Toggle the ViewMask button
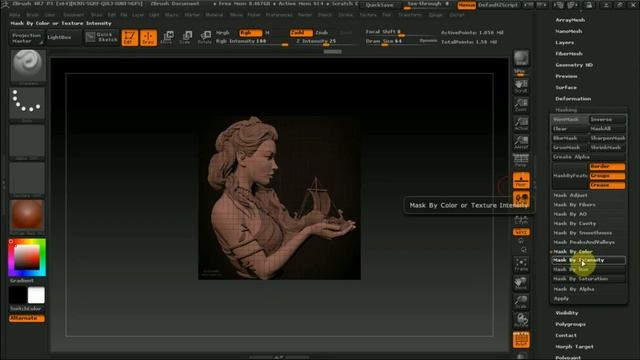 (x=569, y=119)
